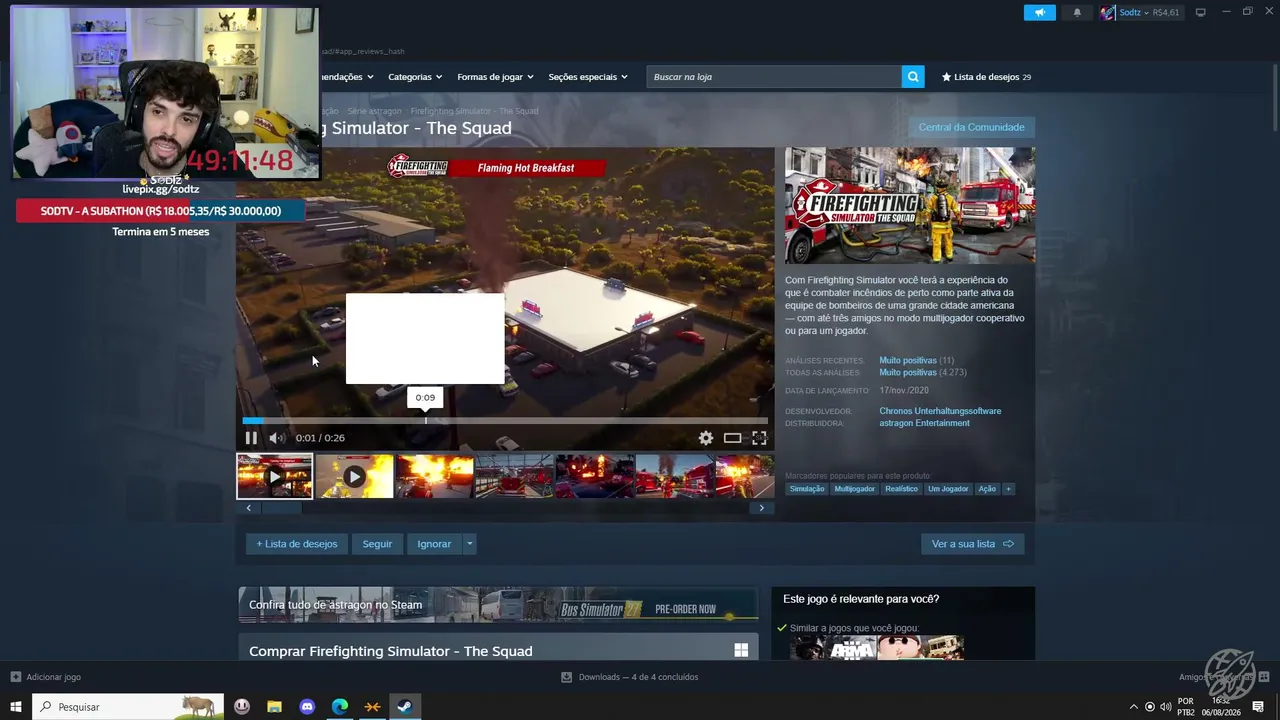Open Microsoft Edge from the taskbar

point(340,707)
